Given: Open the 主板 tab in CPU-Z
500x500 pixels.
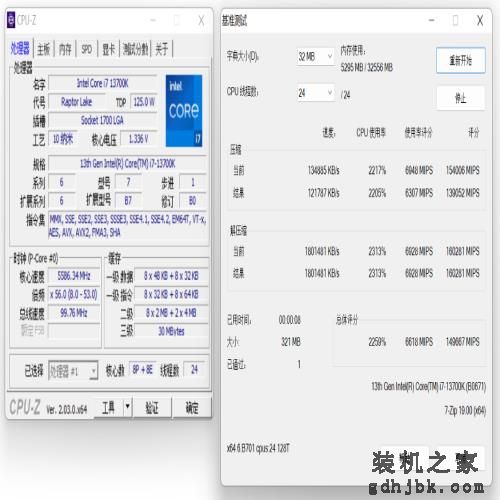Looking at the screenshot, I should tap(44, 49).
